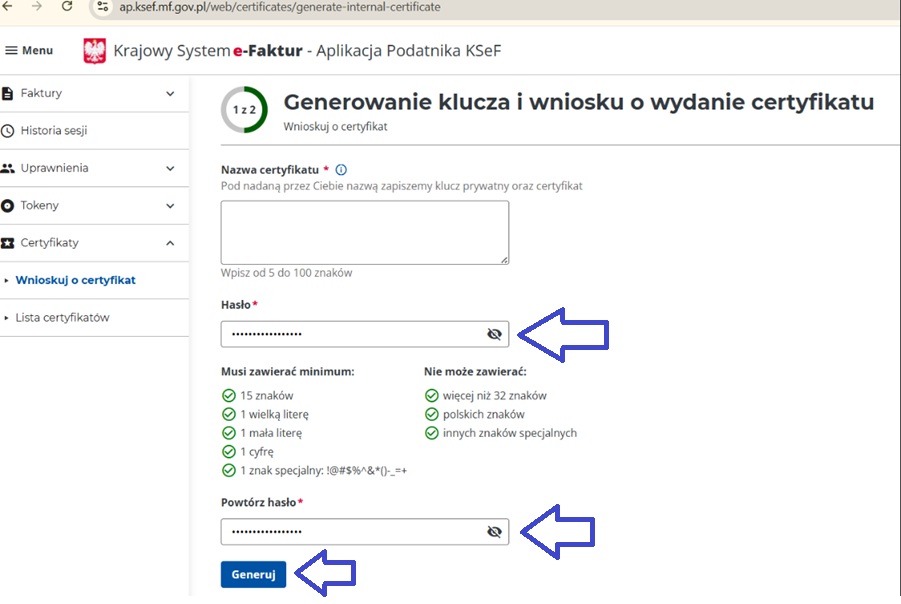Click the Polish eagle emblem logo
This screenshot has height=604, width=901.
pos(94,51)
